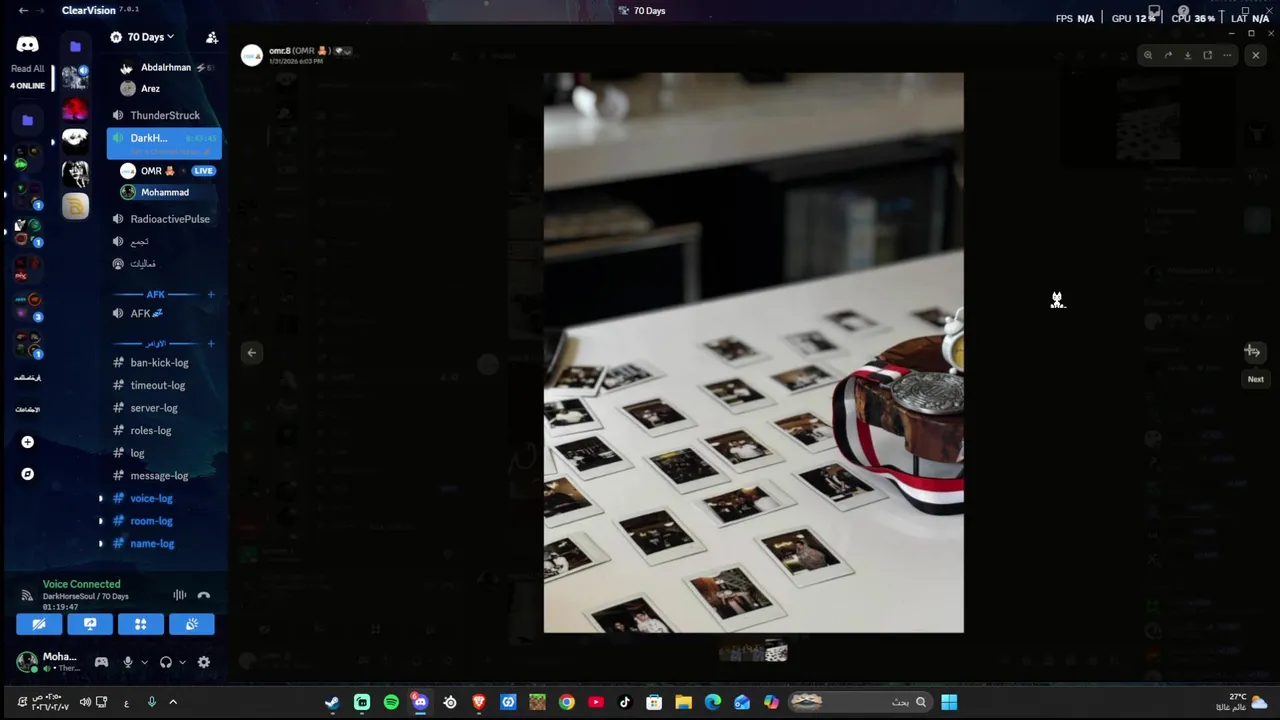The width and height of the screenshot is (1280, 720).
Task: Open game controller icon in user panel
Action: click(101, 662)
